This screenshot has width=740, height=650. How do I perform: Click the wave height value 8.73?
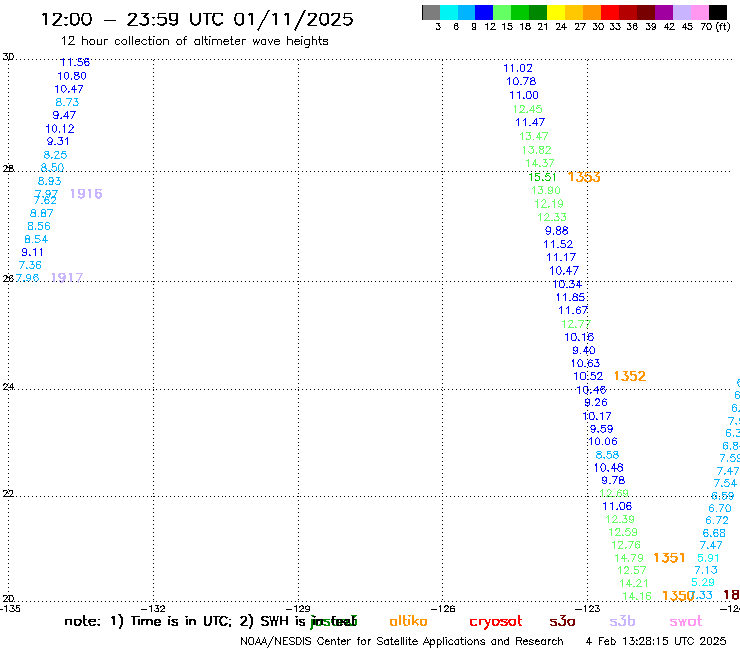click(x=67, y=102)
